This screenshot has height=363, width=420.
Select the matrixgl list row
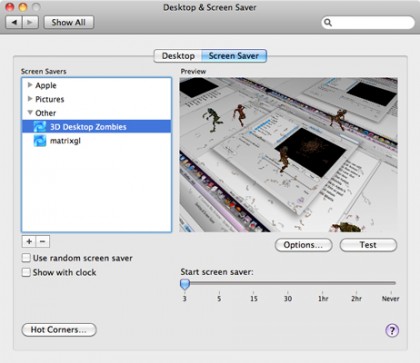[x=96, y=141]
